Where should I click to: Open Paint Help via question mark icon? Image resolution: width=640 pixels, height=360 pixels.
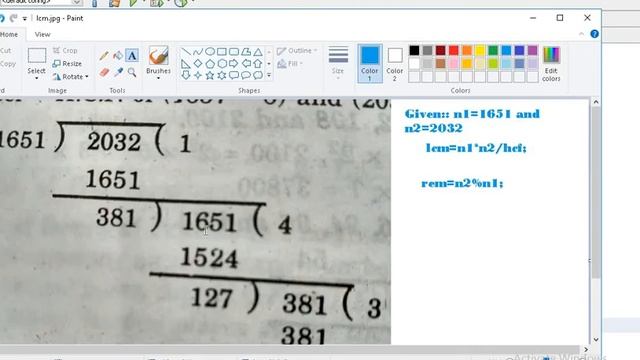point(594,34)
